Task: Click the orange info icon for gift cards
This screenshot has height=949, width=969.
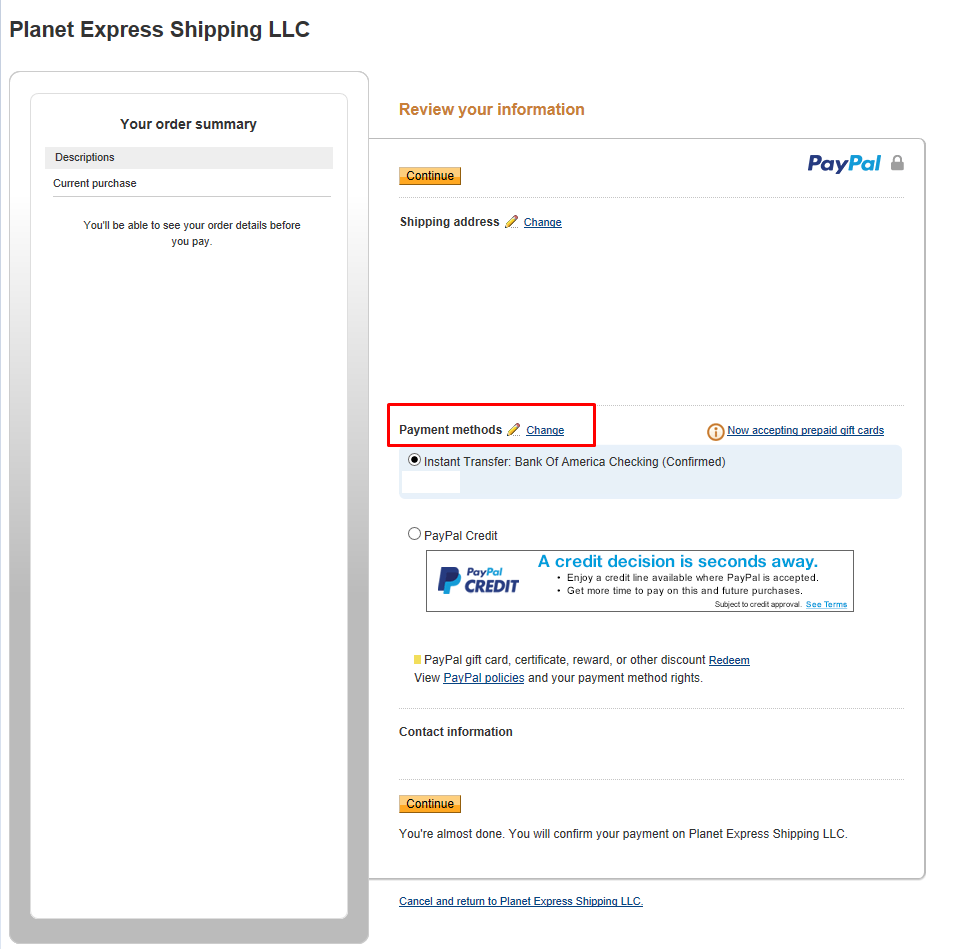Action: (716, 431)
